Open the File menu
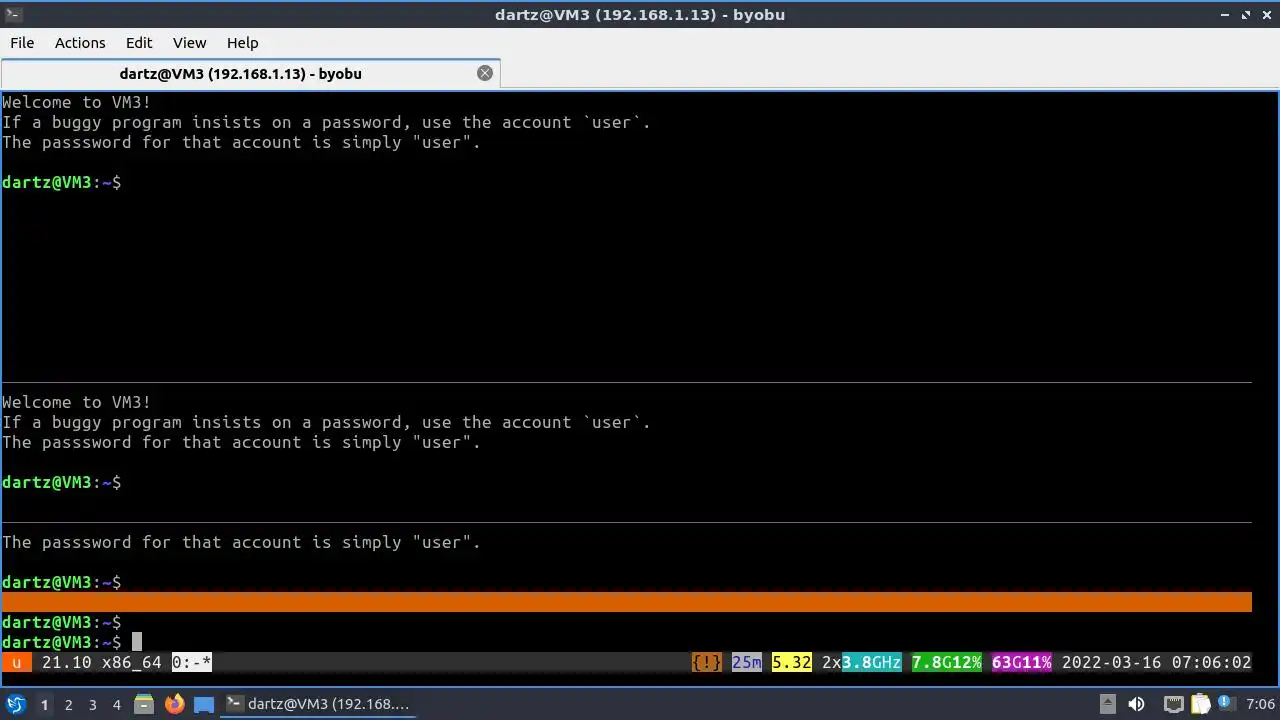Viewport: 1280px width, 720px height. click(22, 43)
